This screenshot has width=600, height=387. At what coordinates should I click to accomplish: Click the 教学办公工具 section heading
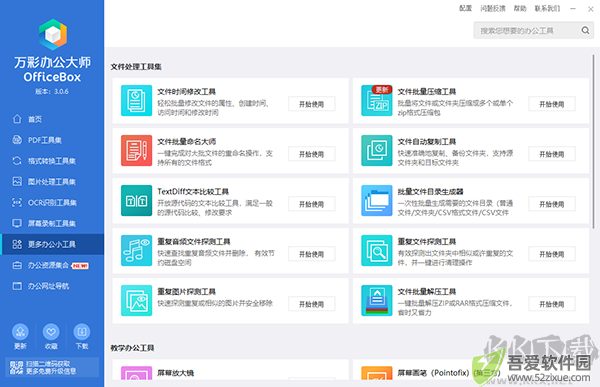132,348
